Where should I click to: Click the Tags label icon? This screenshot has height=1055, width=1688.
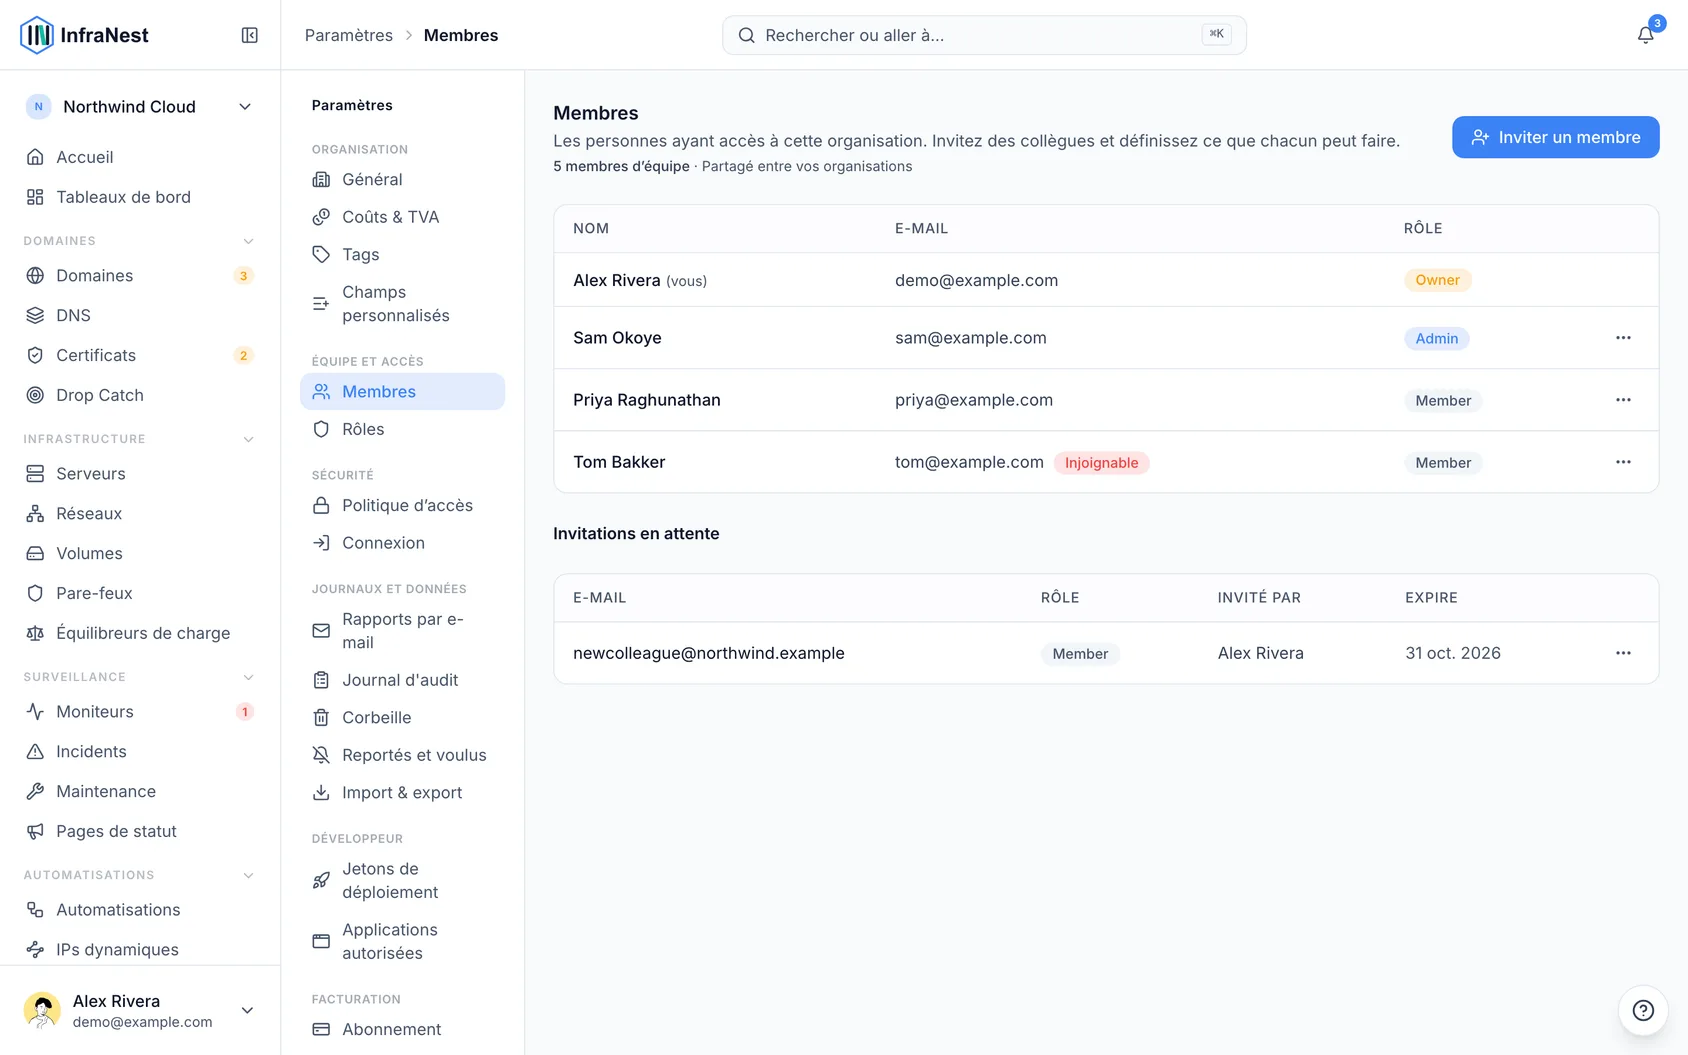[x=321, y=254]
